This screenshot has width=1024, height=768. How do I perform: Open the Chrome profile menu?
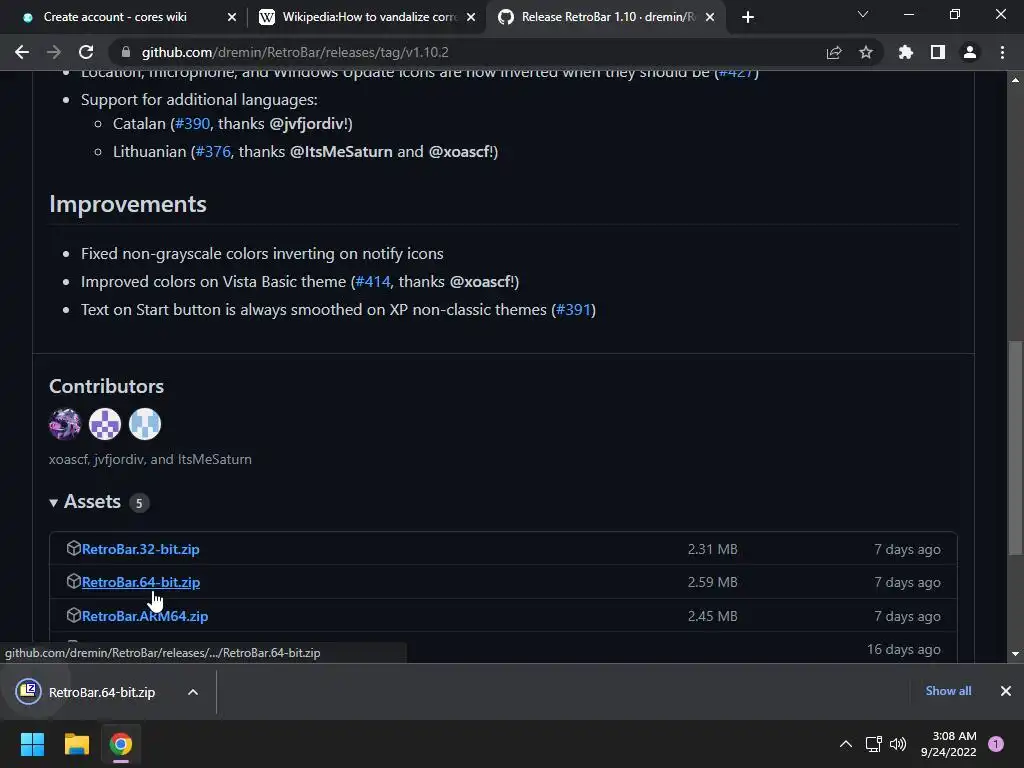tap(970, 52)
